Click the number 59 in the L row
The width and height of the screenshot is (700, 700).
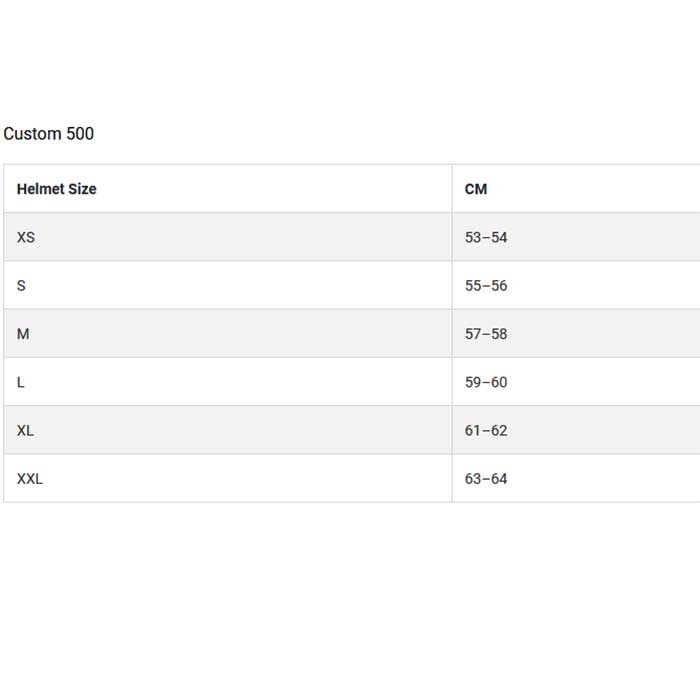tap(473, 382)
